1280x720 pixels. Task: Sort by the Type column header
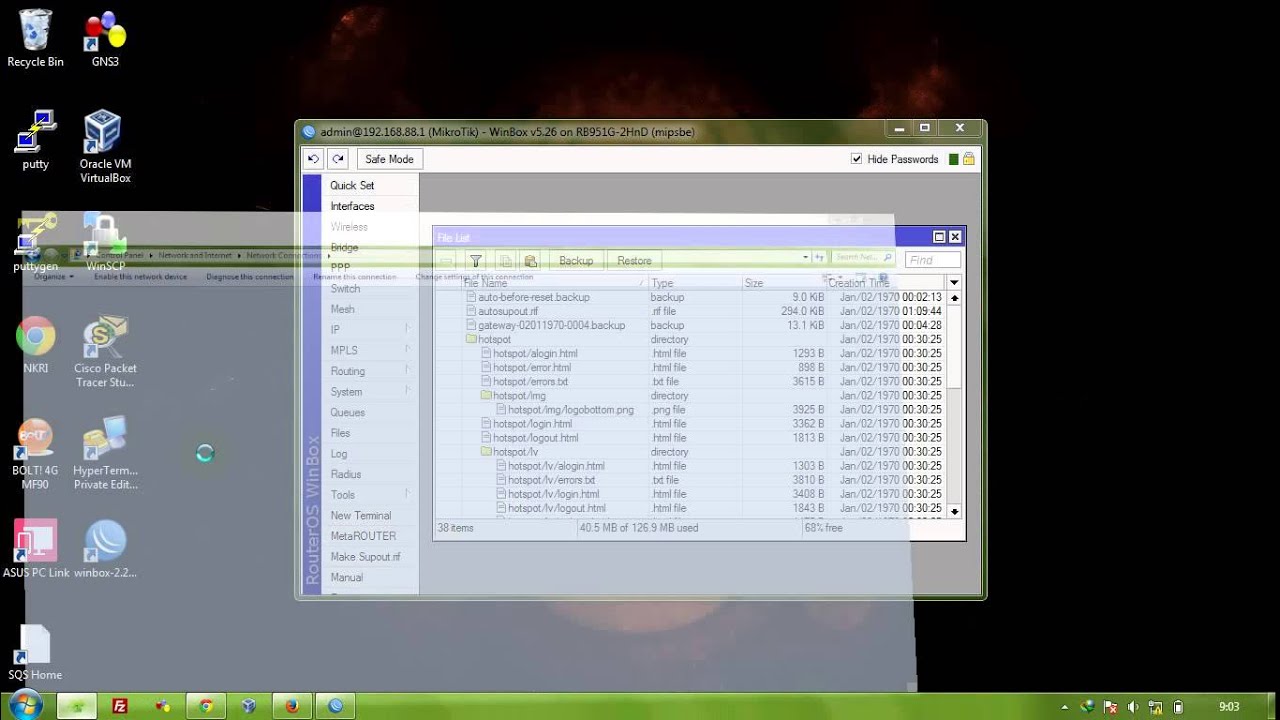click(694, 283)
